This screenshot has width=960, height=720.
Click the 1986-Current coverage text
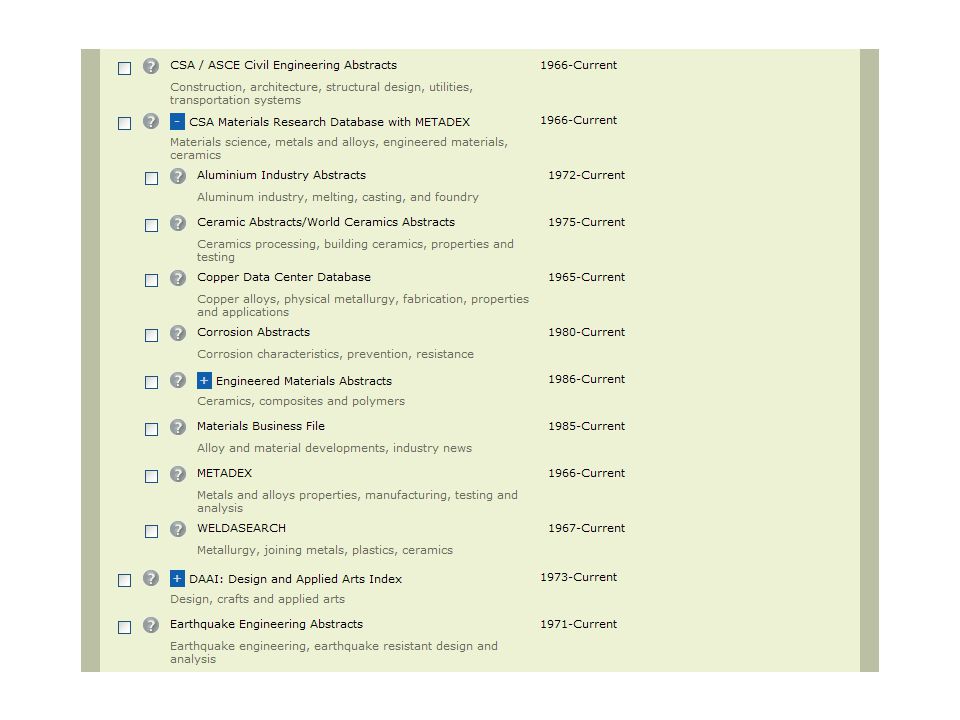(x=587, y=379)
